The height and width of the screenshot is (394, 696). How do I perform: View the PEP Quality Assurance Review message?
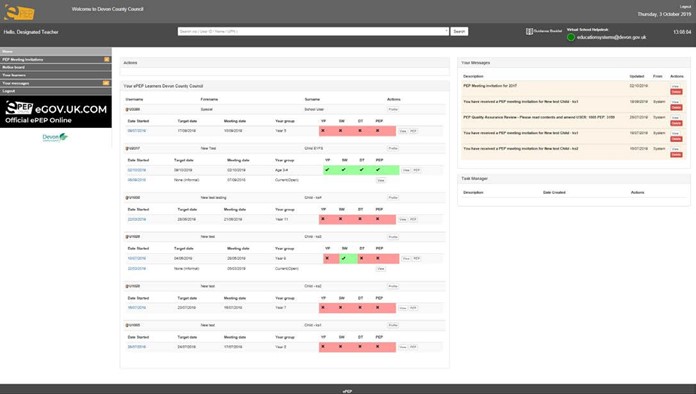[676, 118]
